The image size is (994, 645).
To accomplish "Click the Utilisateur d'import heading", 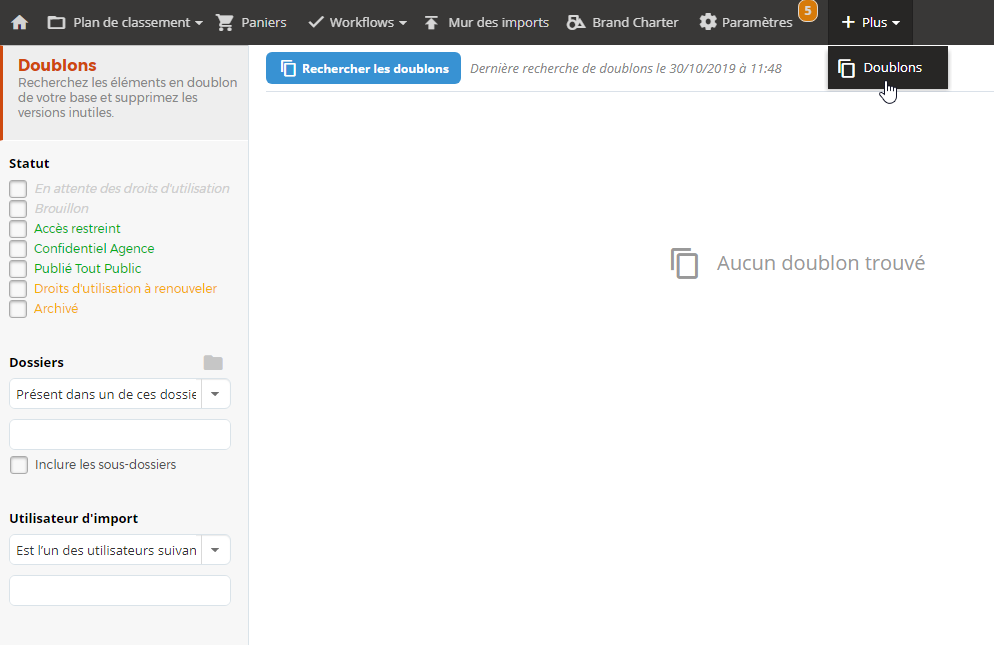I will click(74, 518).
